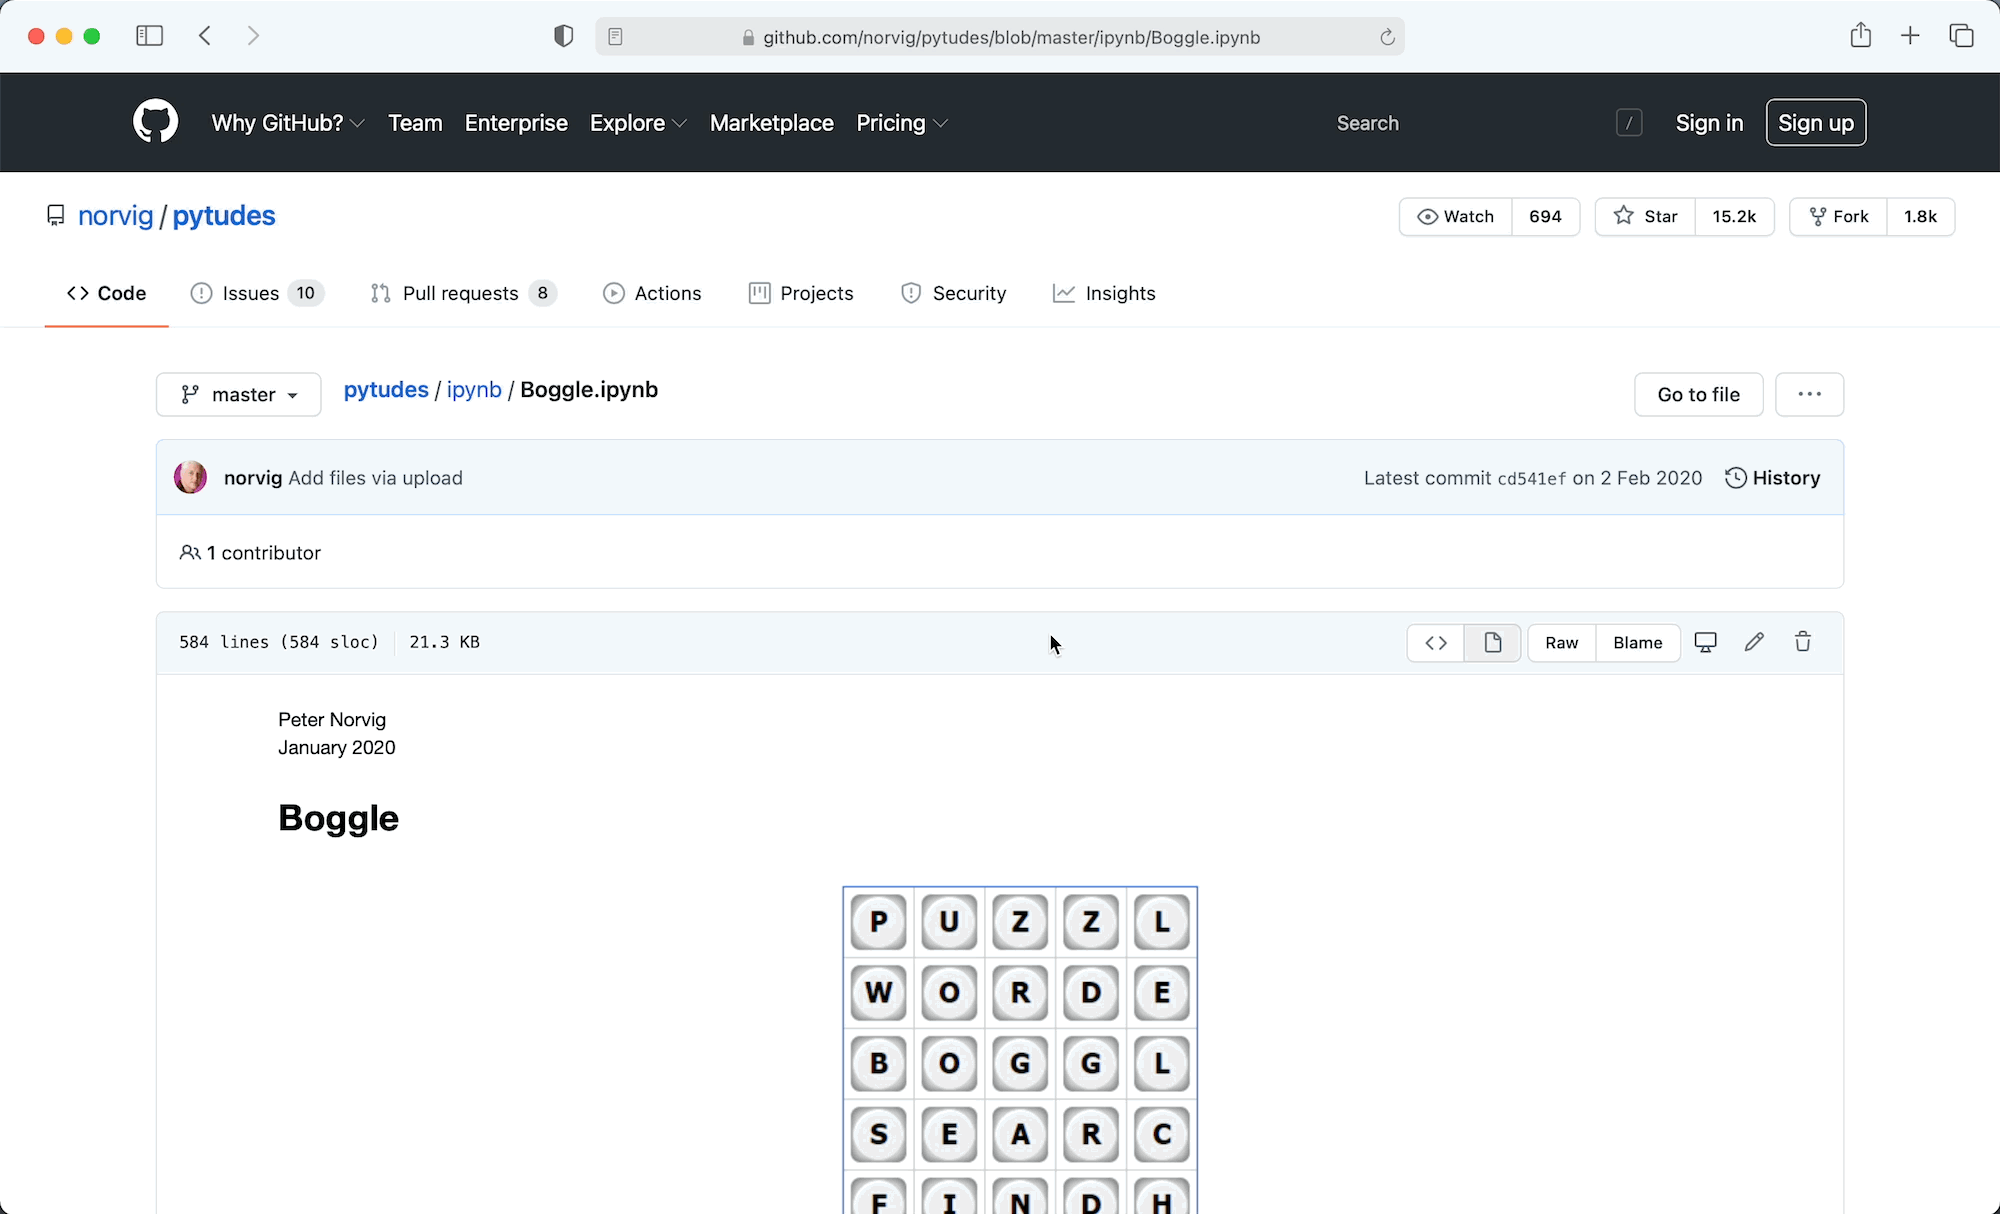Screen dimensions: 2000x1214
Task: Open the Team nav item
Action: click(415, 123)
